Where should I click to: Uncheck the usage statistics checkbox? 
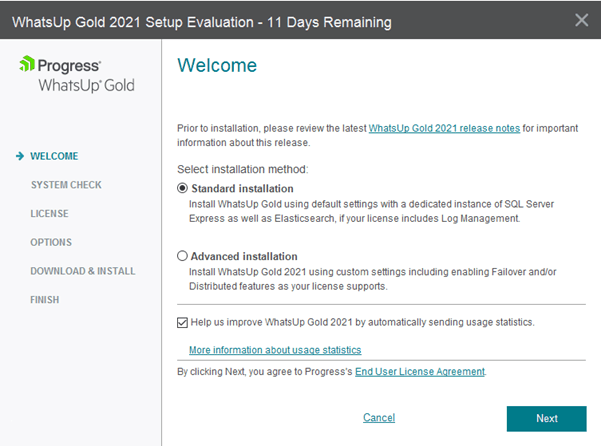point(182,323)
